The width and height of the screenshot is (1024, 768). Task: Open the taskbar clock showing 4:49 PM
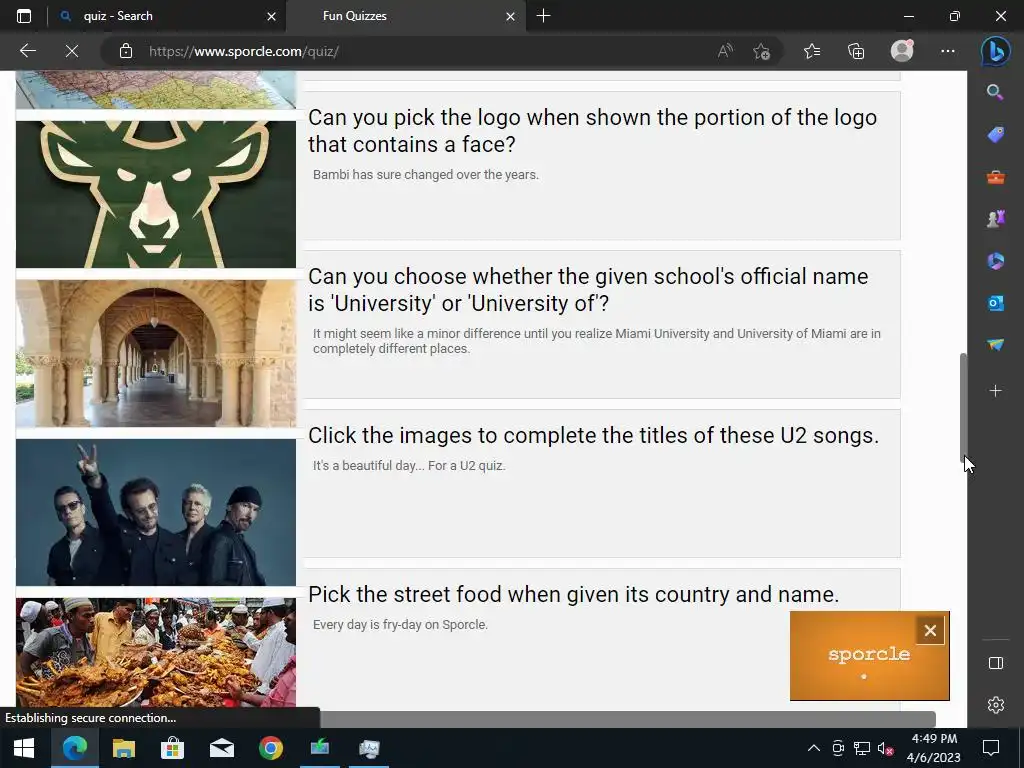[x=934, y=748]
